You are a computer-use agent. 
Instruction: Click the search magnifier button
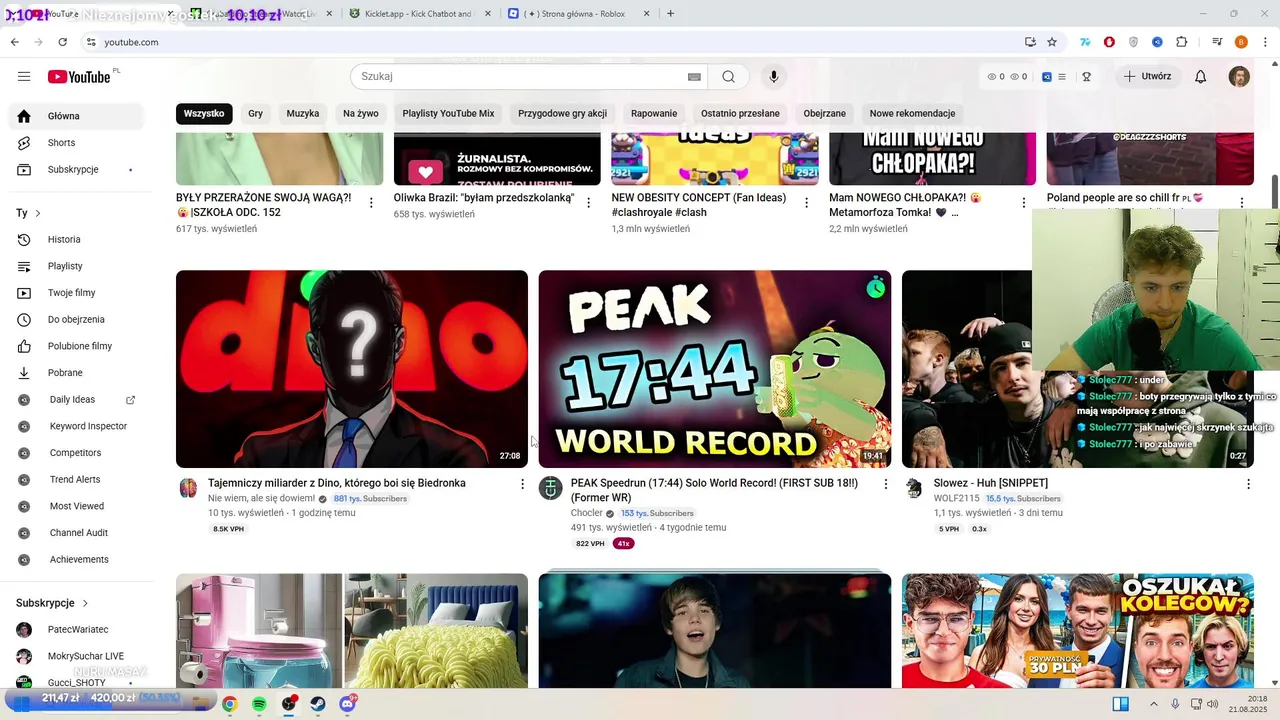(728, 77)
